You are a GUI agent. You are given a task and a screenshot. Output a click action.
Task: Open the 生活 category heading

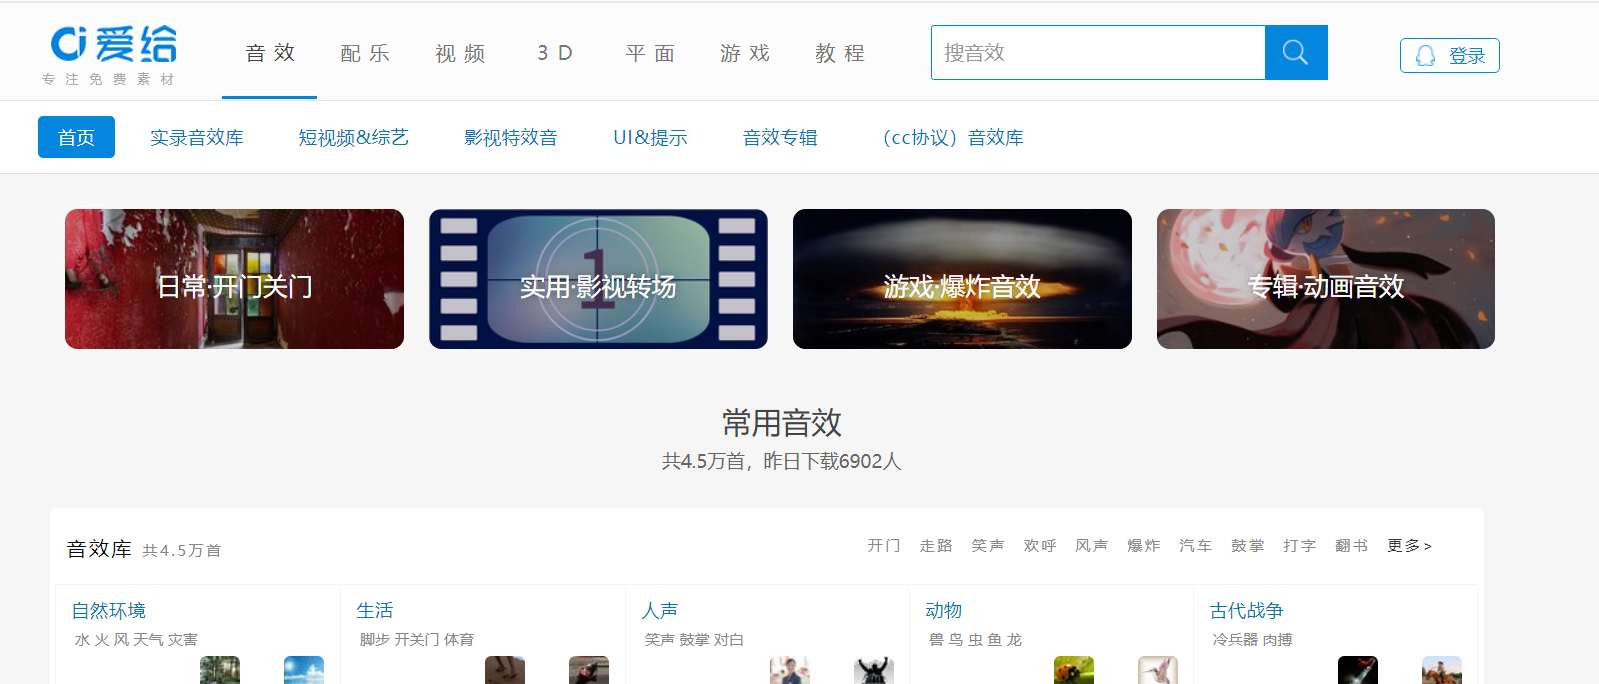tap(375, 611)
